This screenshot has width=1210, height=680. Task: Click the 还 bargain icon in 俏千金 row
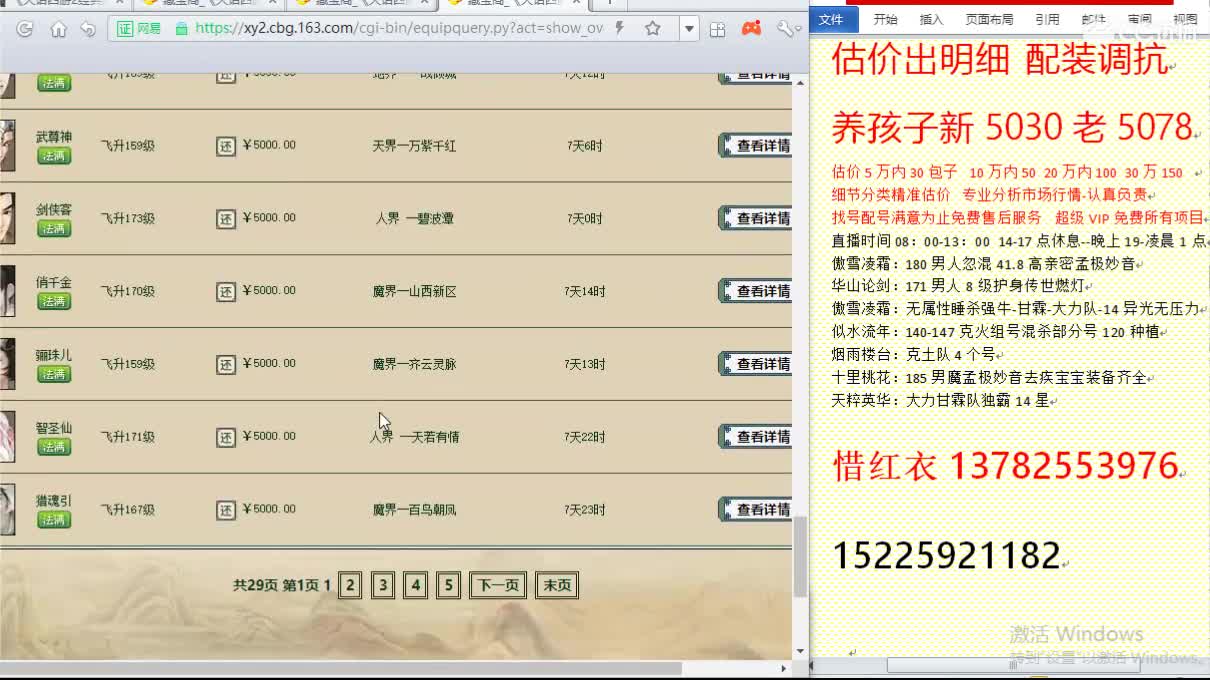[x=226, y=292]
